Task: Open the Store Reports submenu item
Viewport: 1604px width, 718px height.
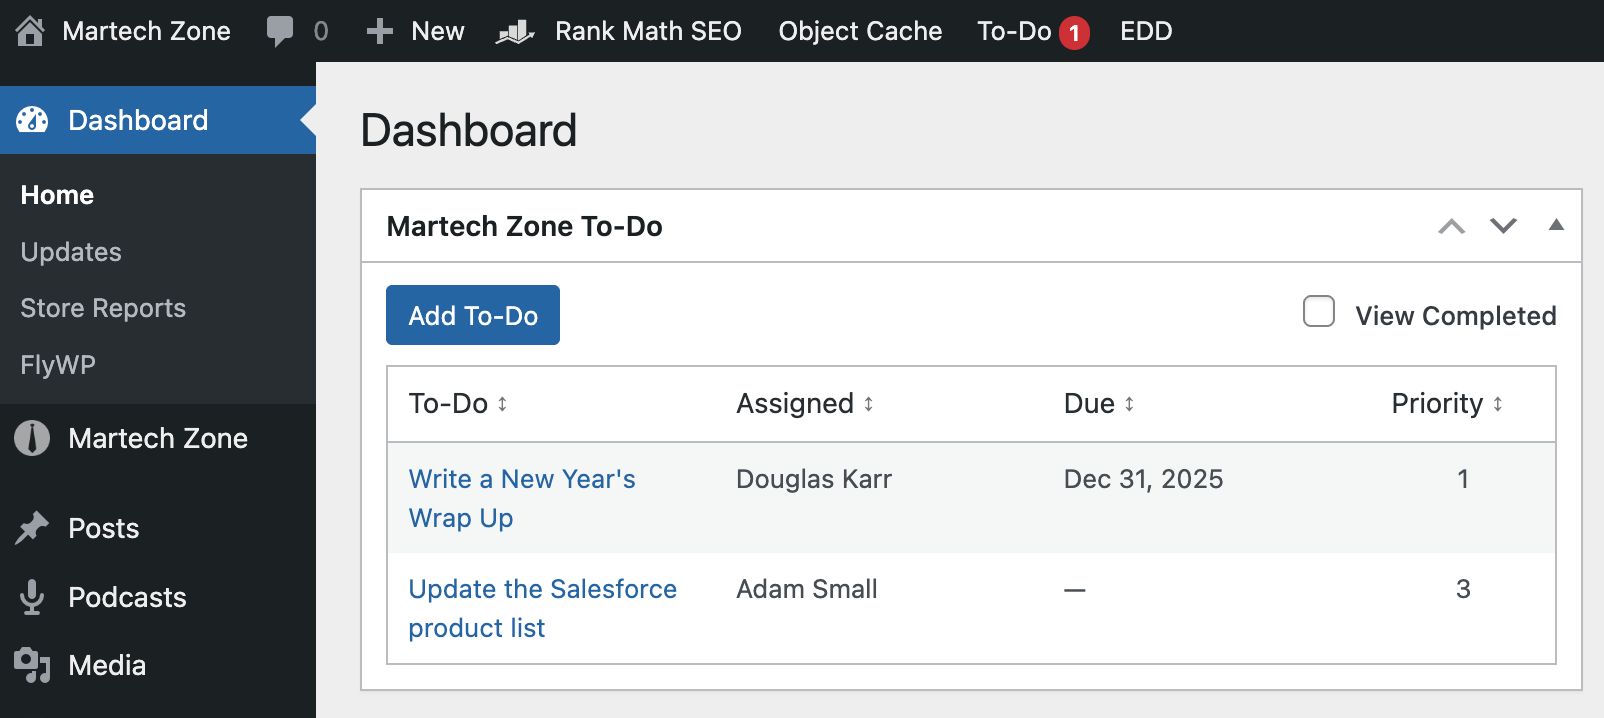Action: click(x=103, y=308)
